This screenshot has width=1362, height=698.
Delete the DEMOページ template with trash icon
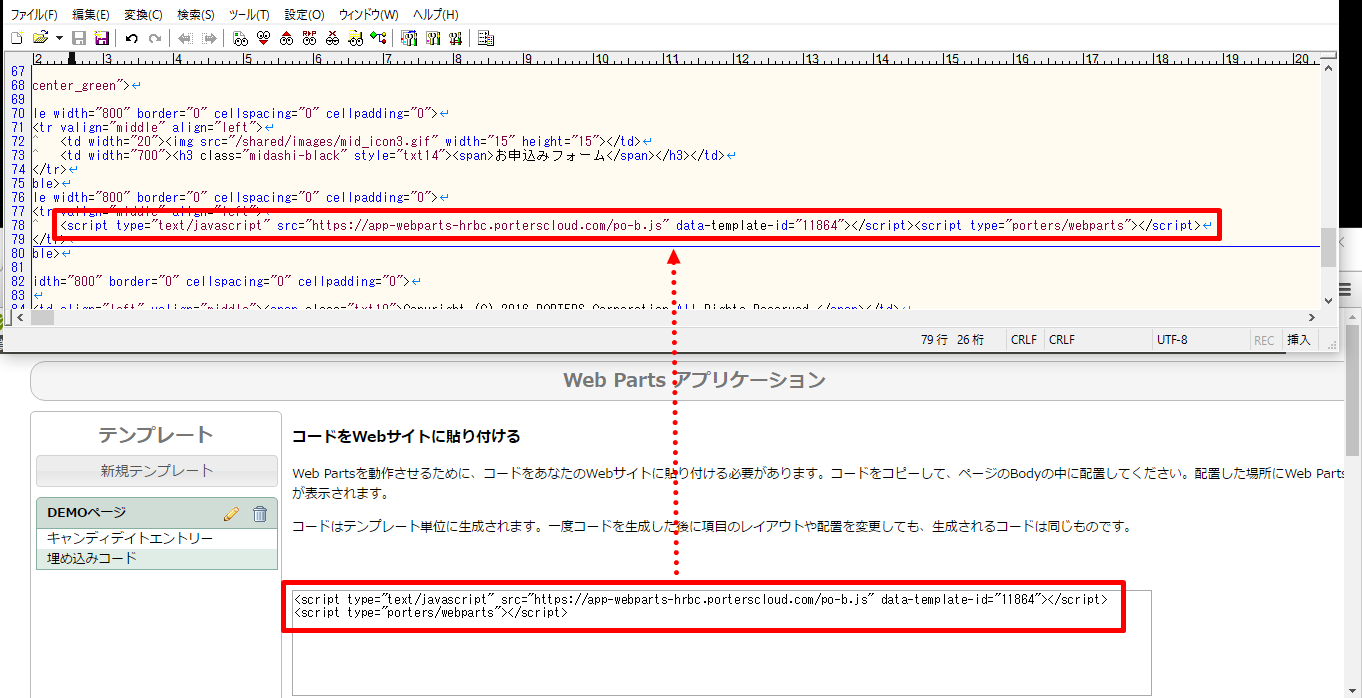(x=260, y=514)
